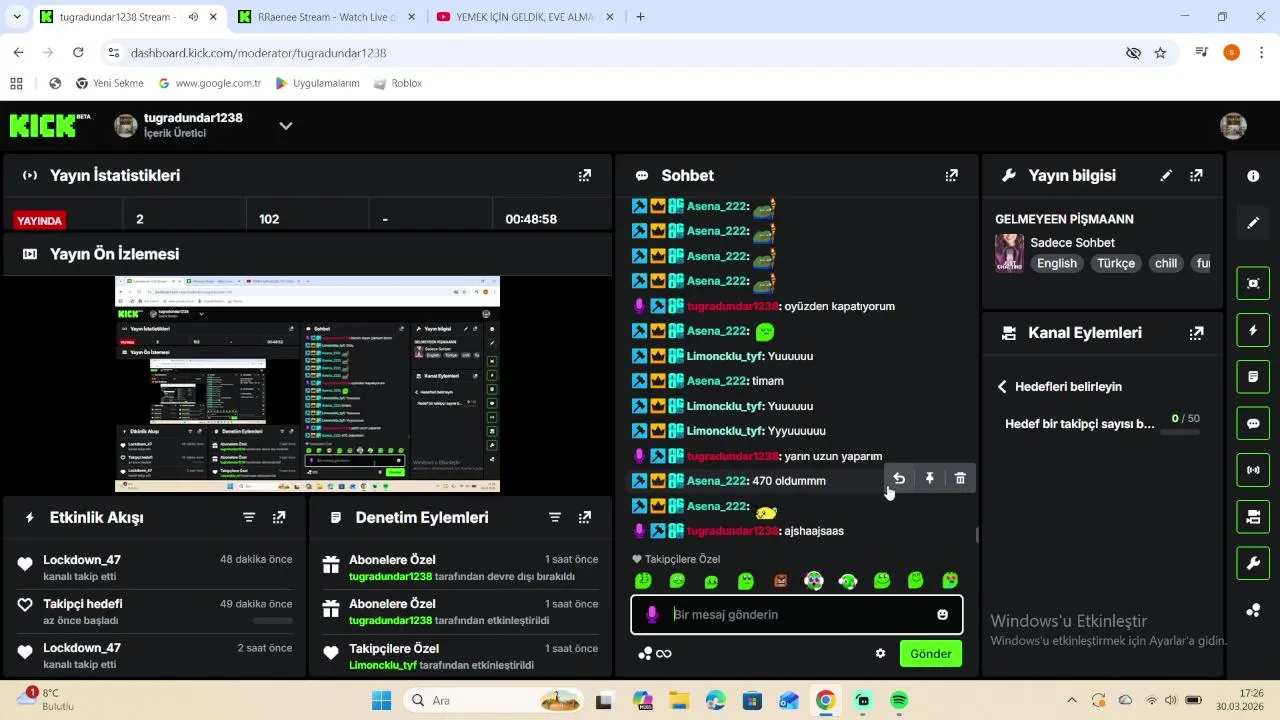This screenshot has height=720, width=1280.
Task: Click username tugradundar1238 on 'ajshaajsaas' message
Action: click(x=732, y=531)
